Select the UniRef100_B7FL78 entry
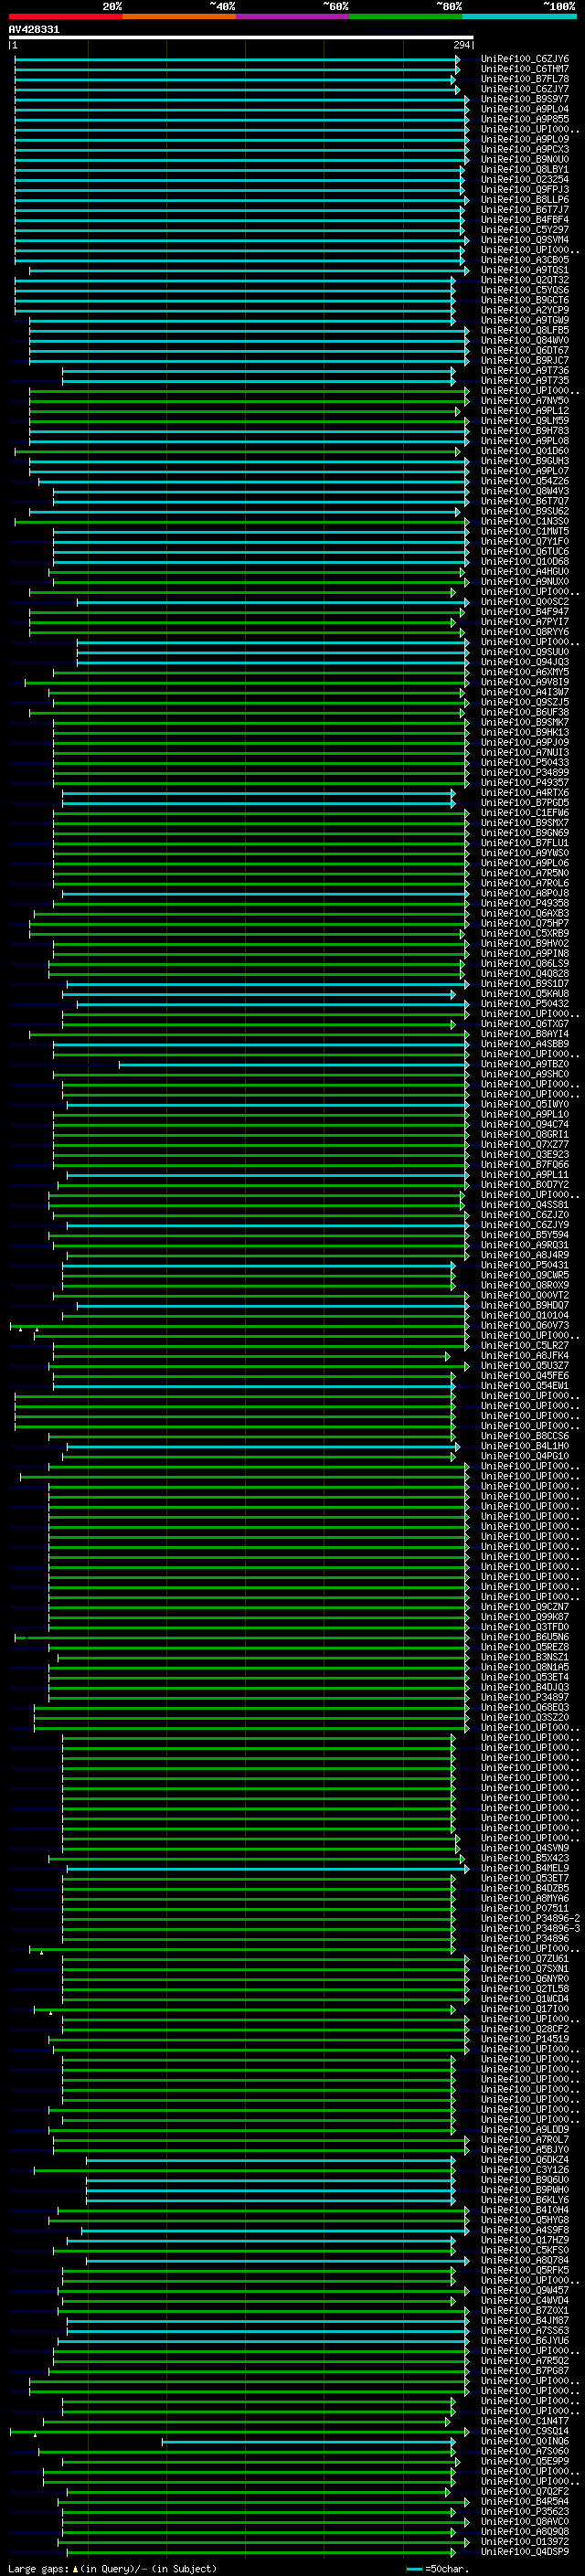585x2576 pixels. coord(524,79)
